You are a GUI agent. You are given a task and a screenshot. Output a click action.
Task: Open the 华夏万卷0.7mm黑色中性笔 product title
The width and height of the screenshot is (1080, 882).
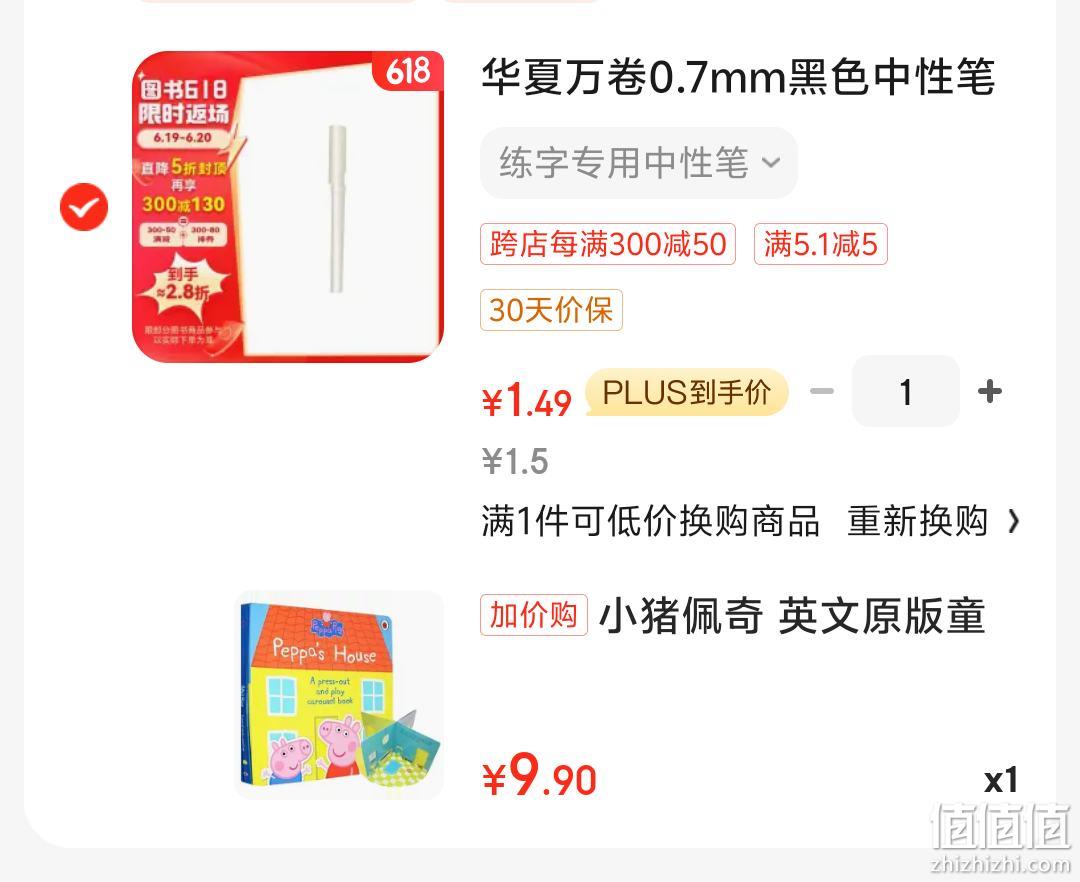(738, 76)
